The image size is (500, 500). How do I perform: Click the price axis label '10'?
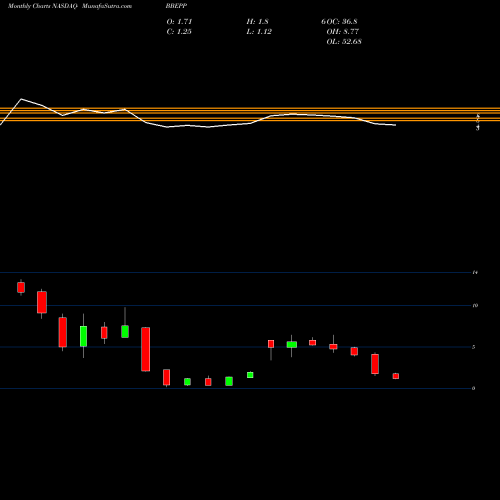coord(475,305)
